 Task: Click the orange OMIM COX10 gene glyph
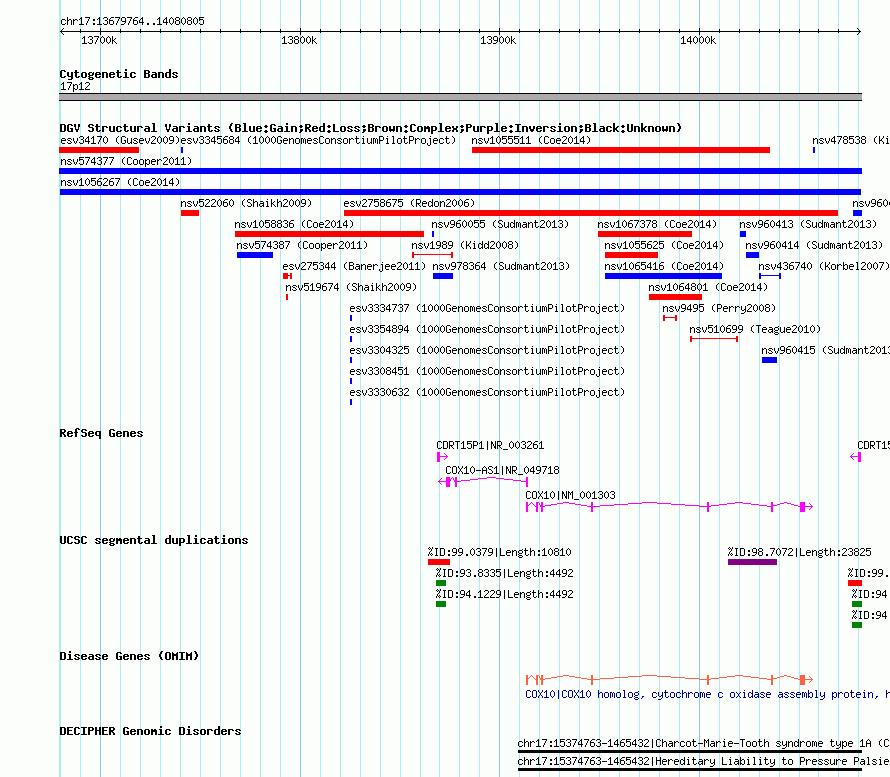tap(669, 679)
